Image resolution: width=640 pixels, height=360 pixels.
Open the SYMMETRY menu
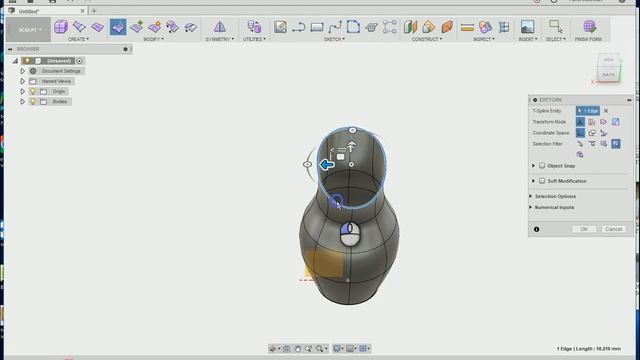pyautogui.click(x=220, y=39)
